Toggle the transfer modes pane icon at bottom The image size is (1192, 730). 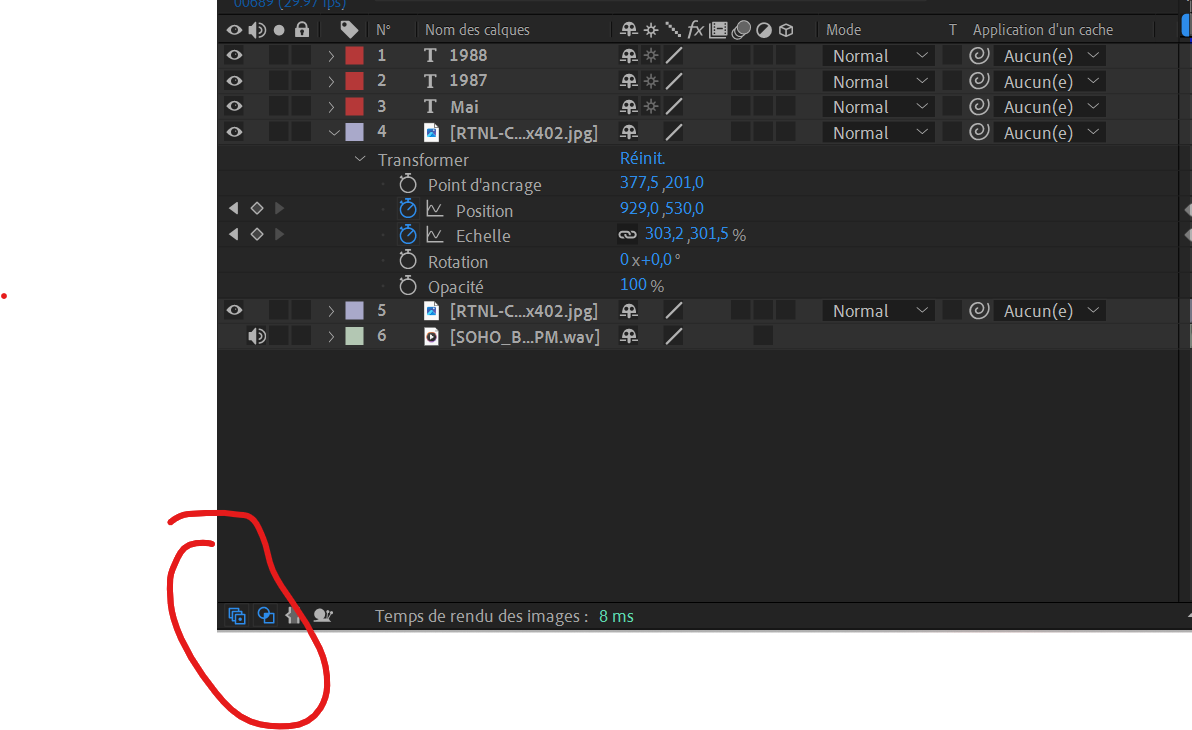click(x=266, y=616)
